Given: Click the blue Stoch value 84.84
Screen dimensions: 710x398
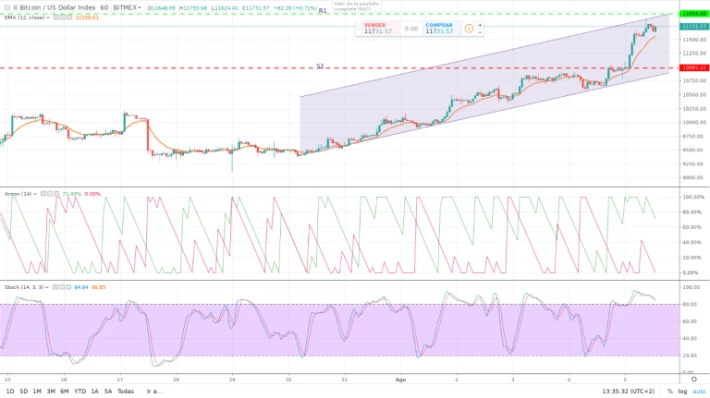Looking at the screenshot, I should point(81,287).
